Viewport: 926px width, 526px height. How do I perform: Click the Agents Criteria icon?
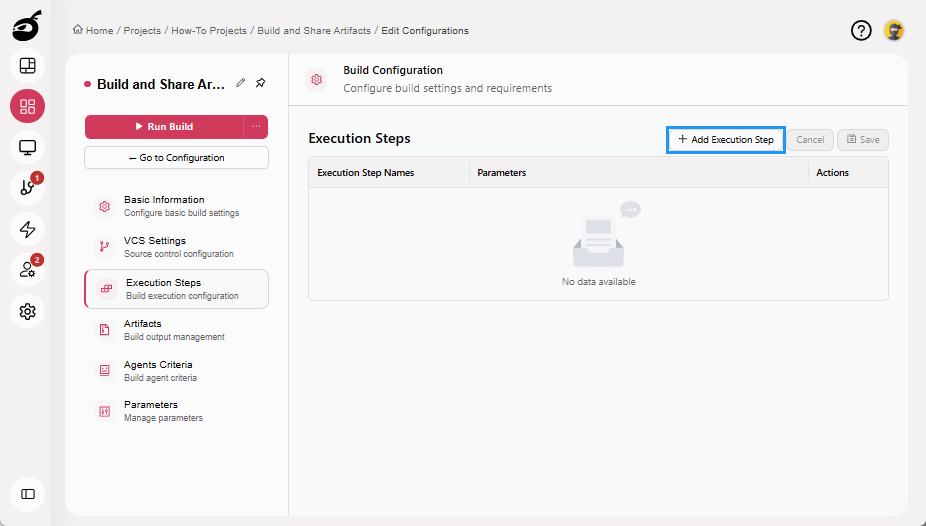(x=105, y=371)
